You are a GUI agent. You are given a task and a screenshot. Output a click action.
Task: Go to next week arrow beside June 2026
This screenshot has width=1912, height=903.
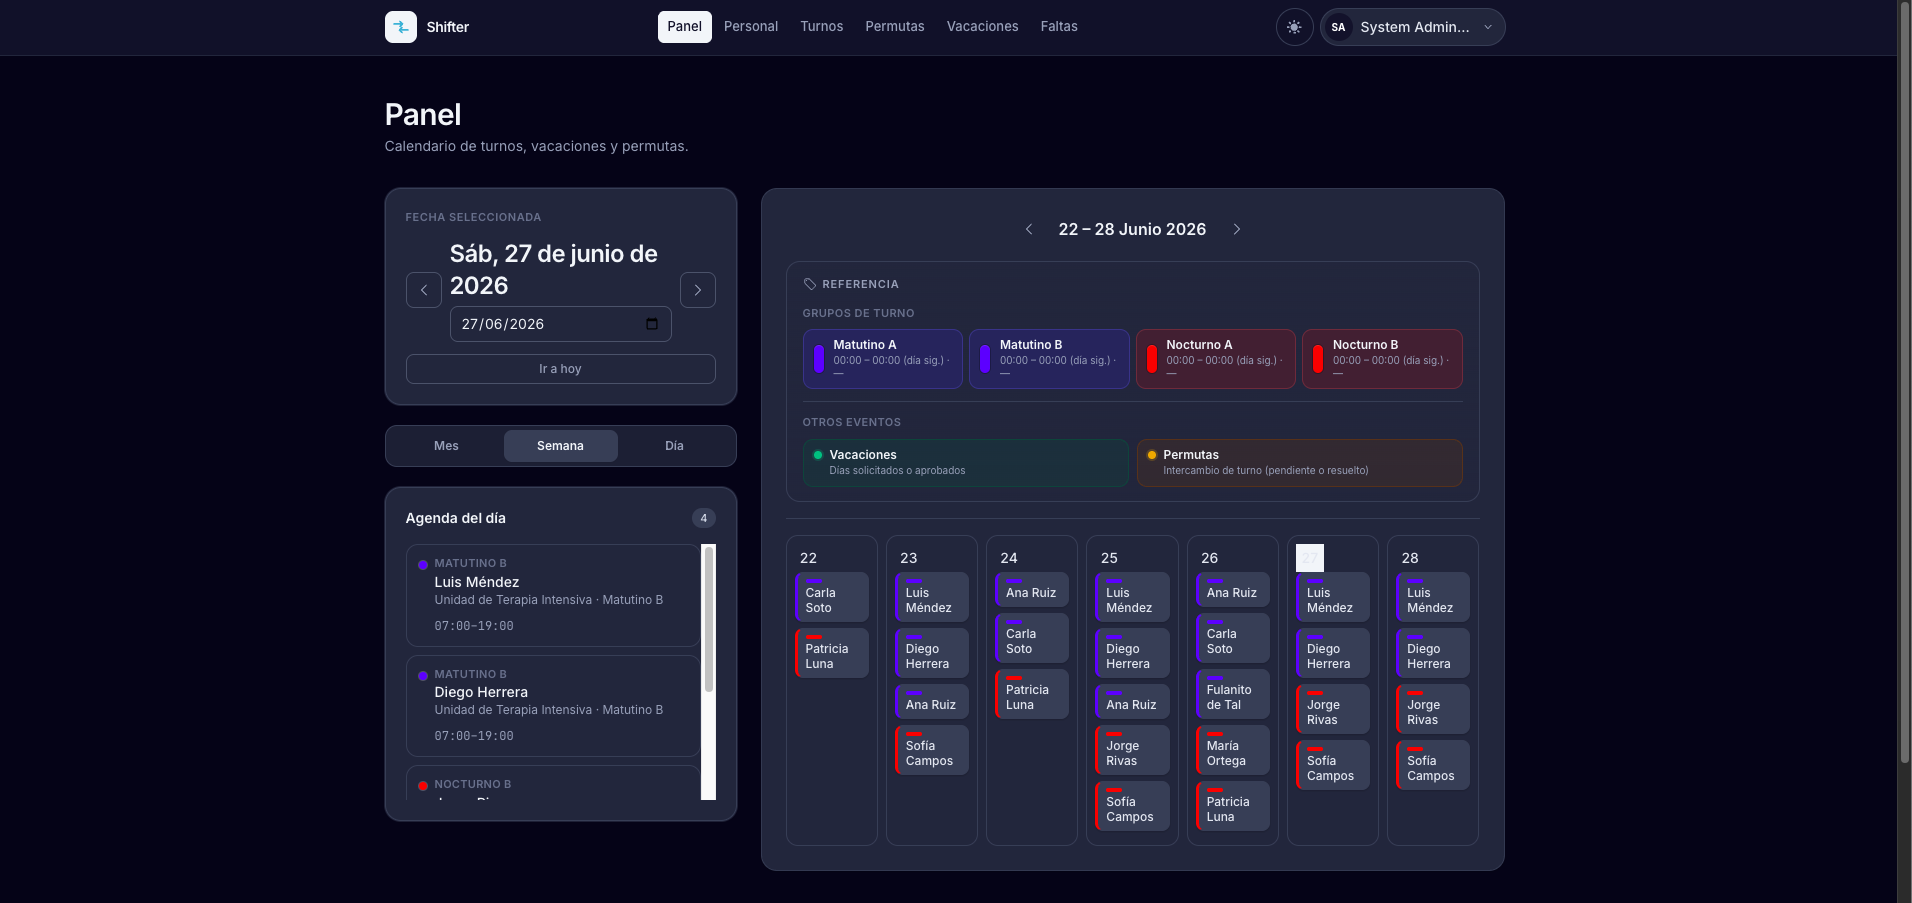[1237, 229]
